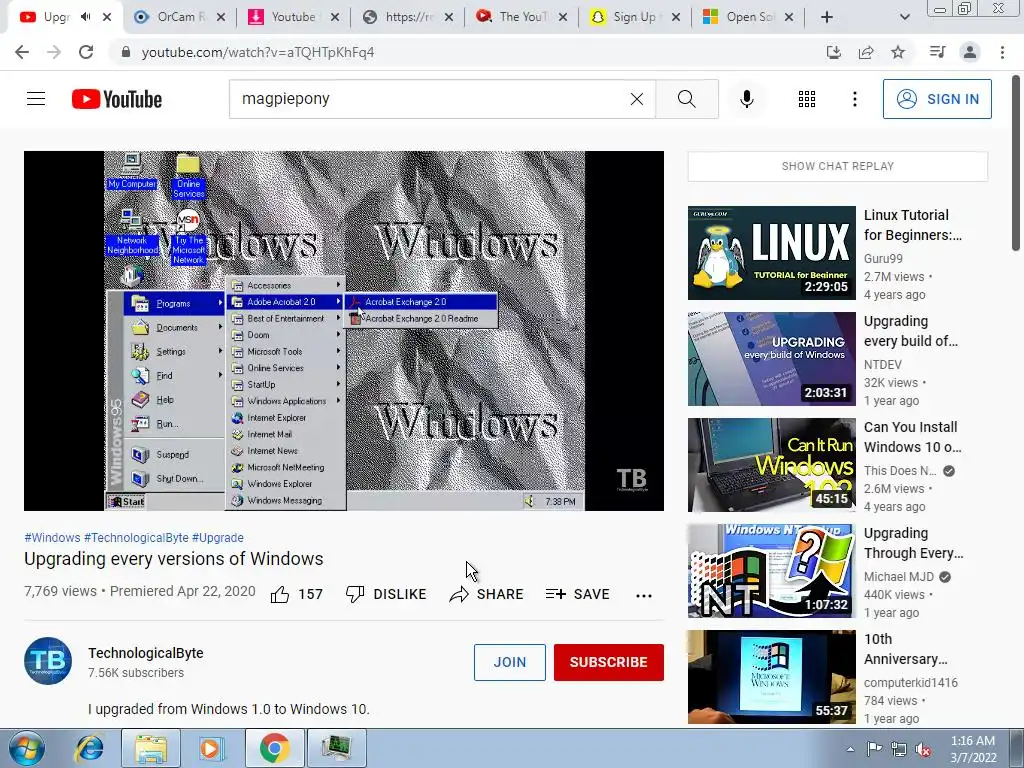The image size is (1024, 768).
Task: Open the #TechnologicalByte hashtag link
Action: coord(136,537)
